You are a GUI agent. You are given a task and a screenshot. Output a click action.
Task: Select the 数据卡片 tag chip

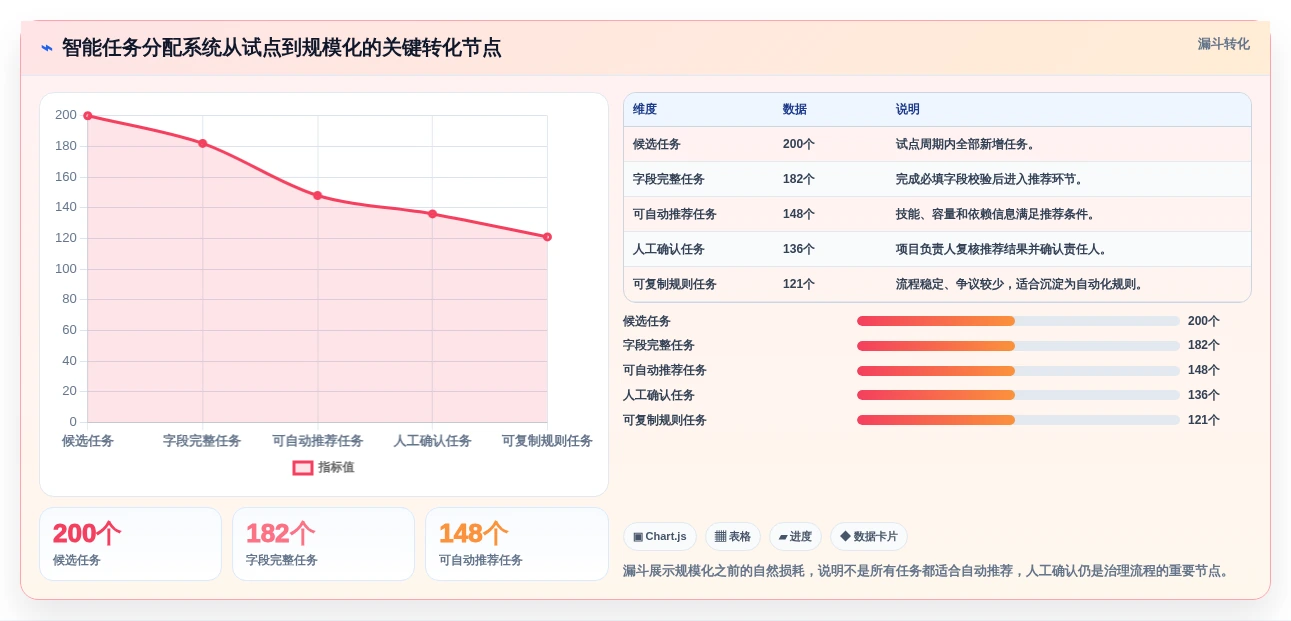869,537
